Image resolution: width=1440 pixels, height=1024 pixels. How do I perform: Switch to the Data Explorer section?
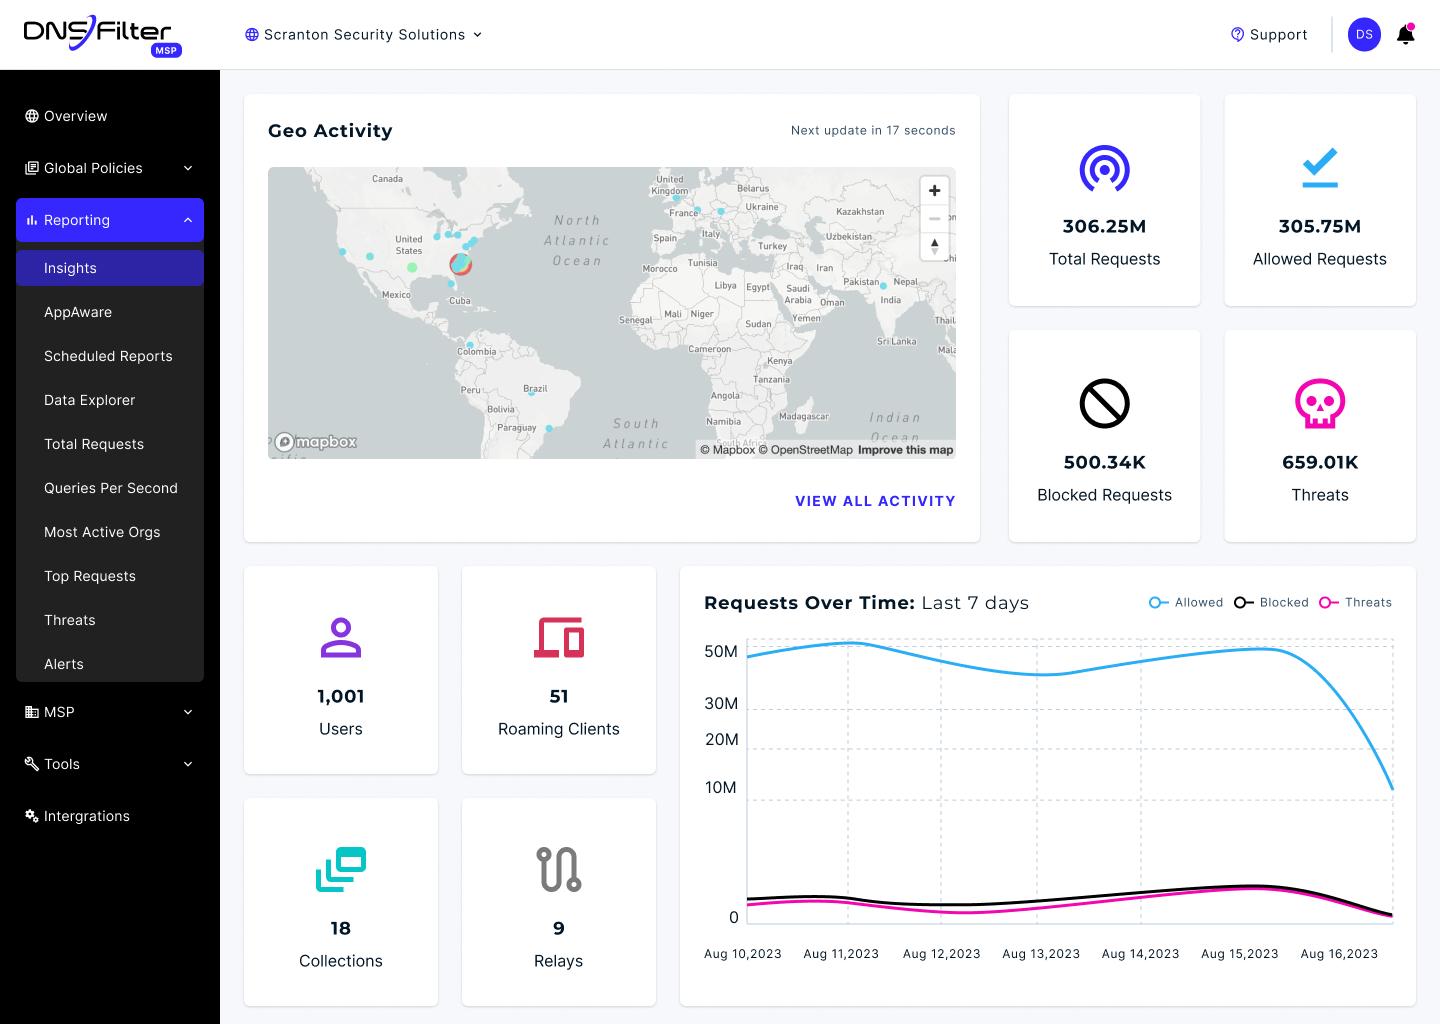[89, 400]
